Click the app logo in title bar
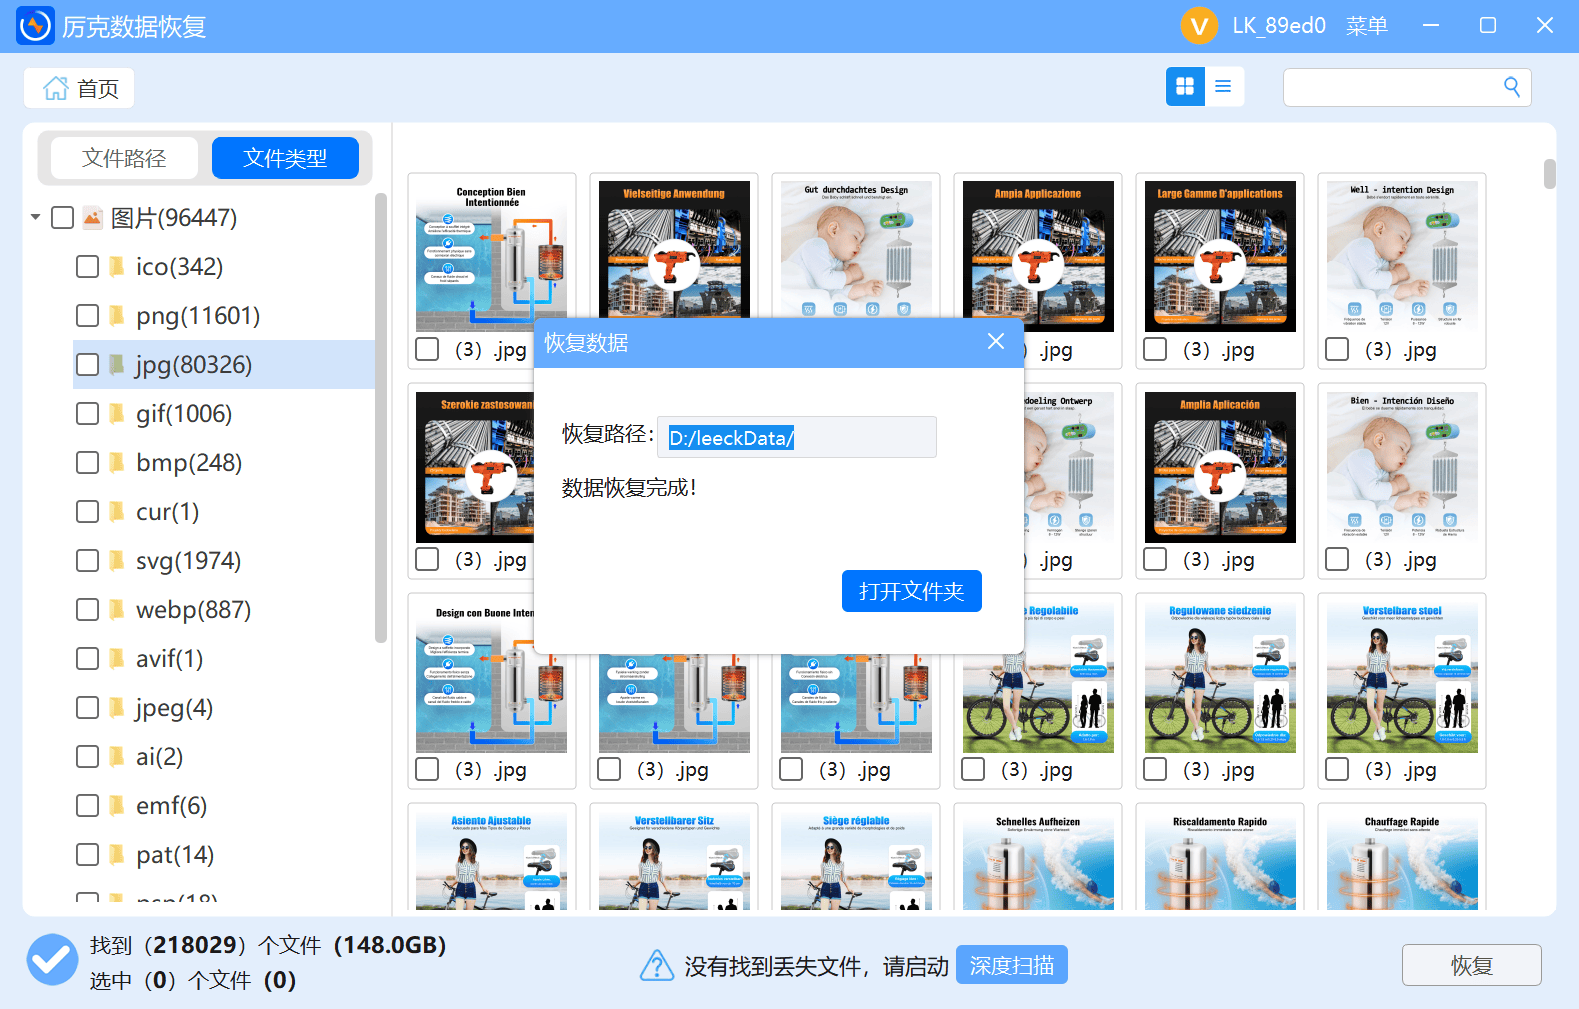The height and width of the screenshot is (1009, 1579). click(35, 26)
